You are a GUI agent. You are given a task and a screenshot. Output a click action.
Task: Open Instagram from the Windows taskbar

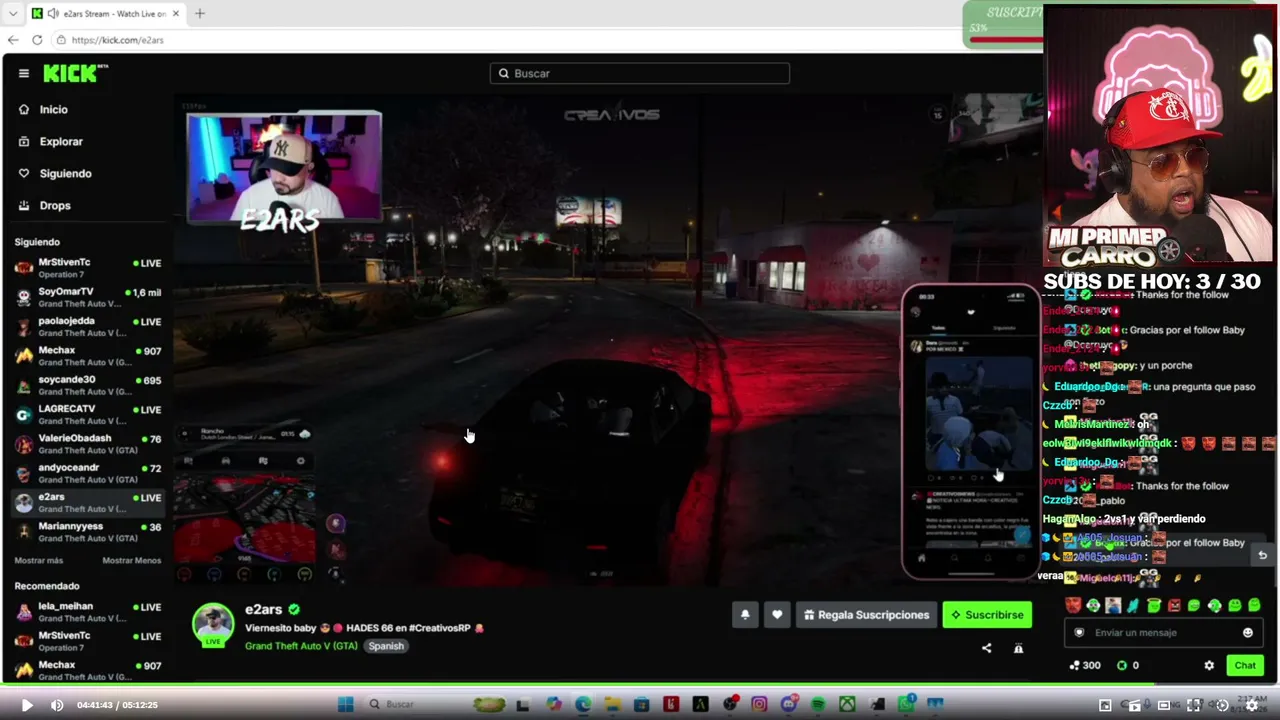(x=759, y=705)
